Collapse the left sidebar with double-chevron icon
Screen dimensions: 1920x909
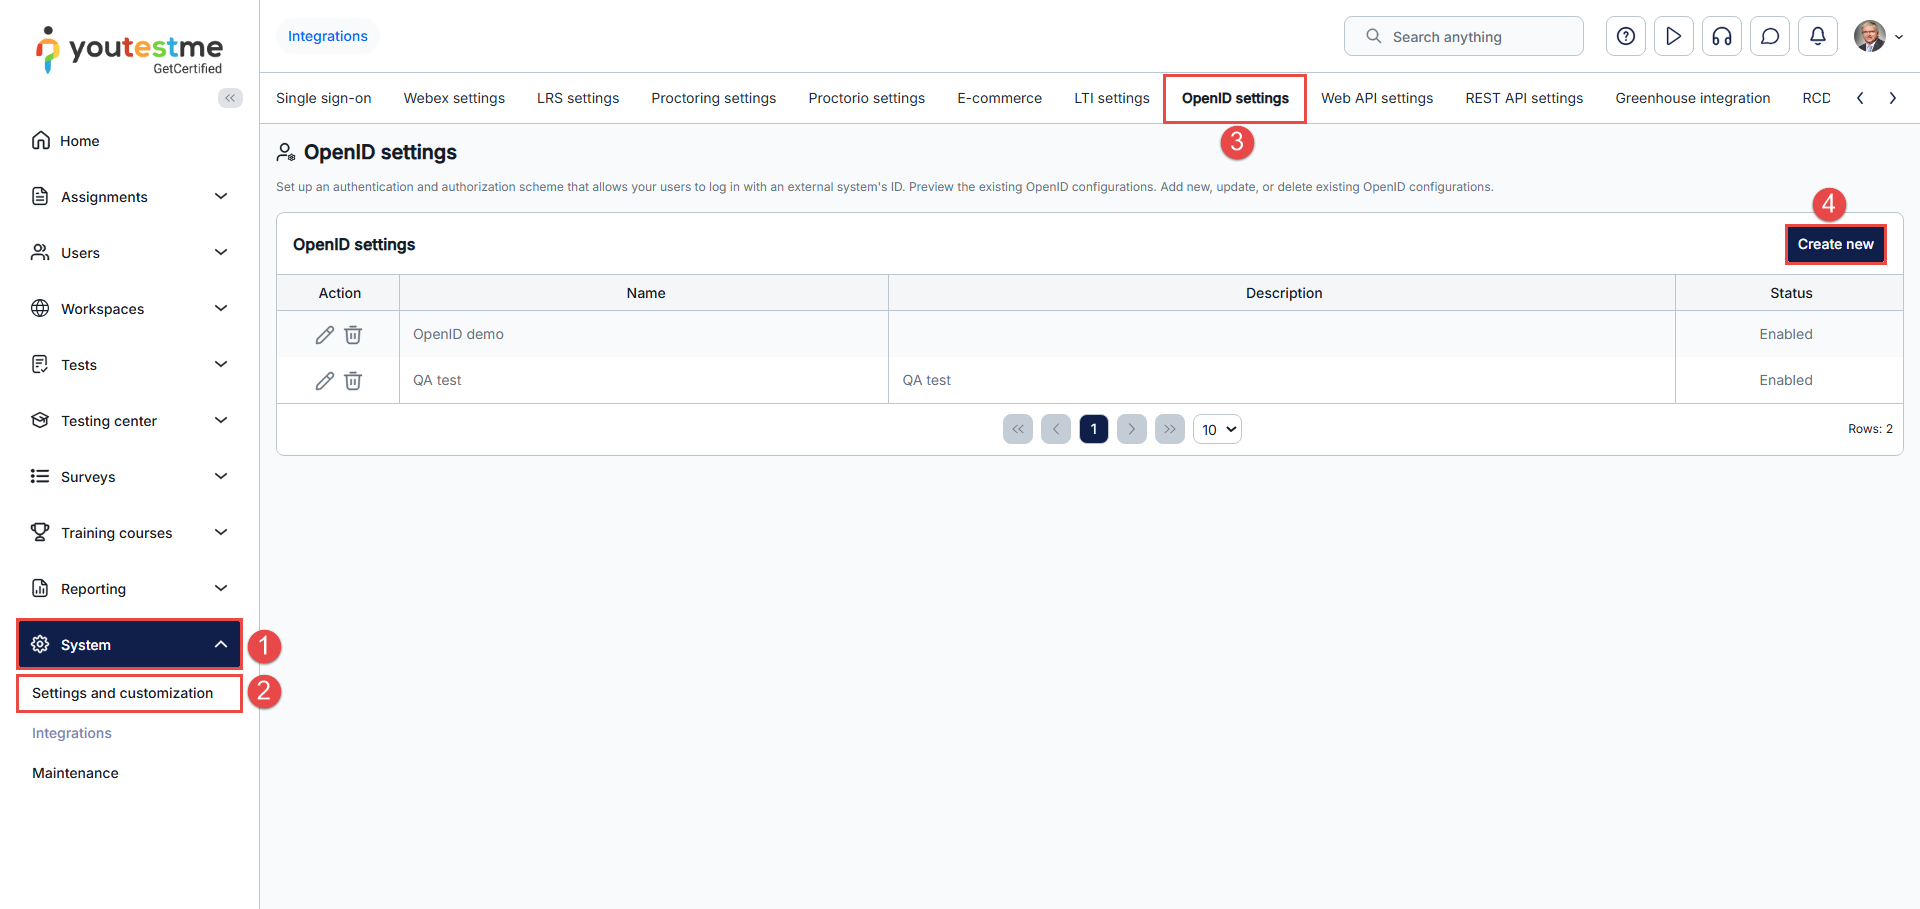[x=230, y=98]
